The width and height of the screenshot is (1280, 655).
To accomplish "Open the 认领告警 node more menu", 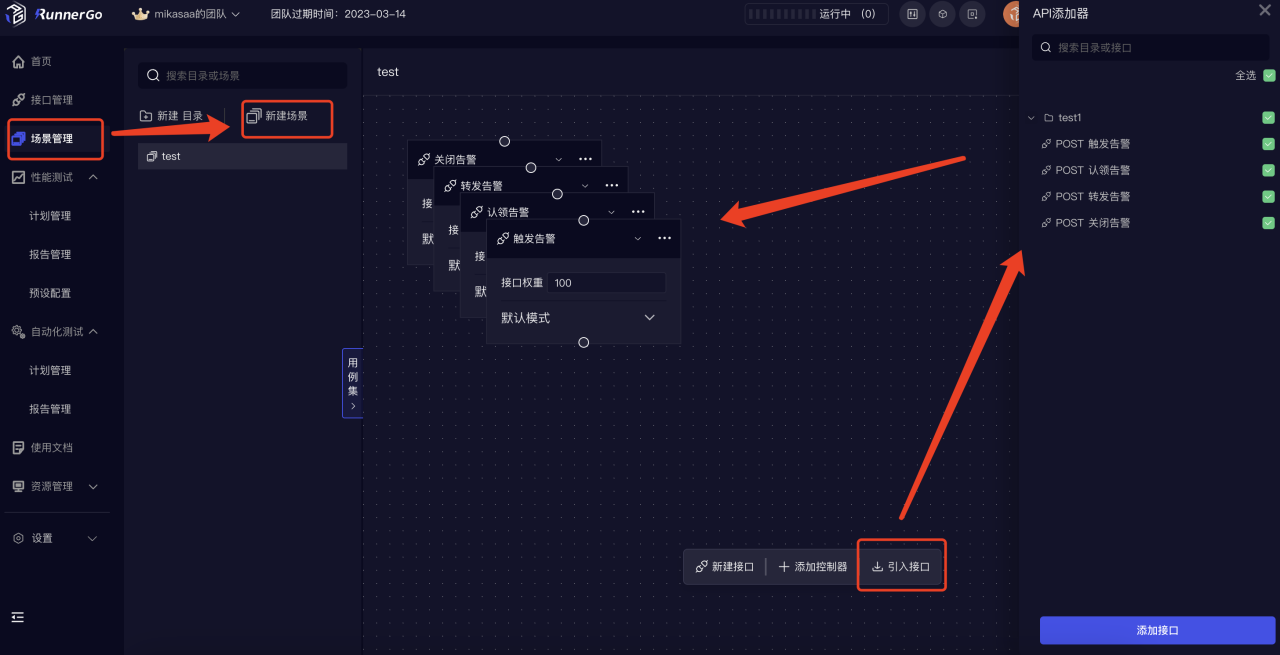I will click(638, 212).
